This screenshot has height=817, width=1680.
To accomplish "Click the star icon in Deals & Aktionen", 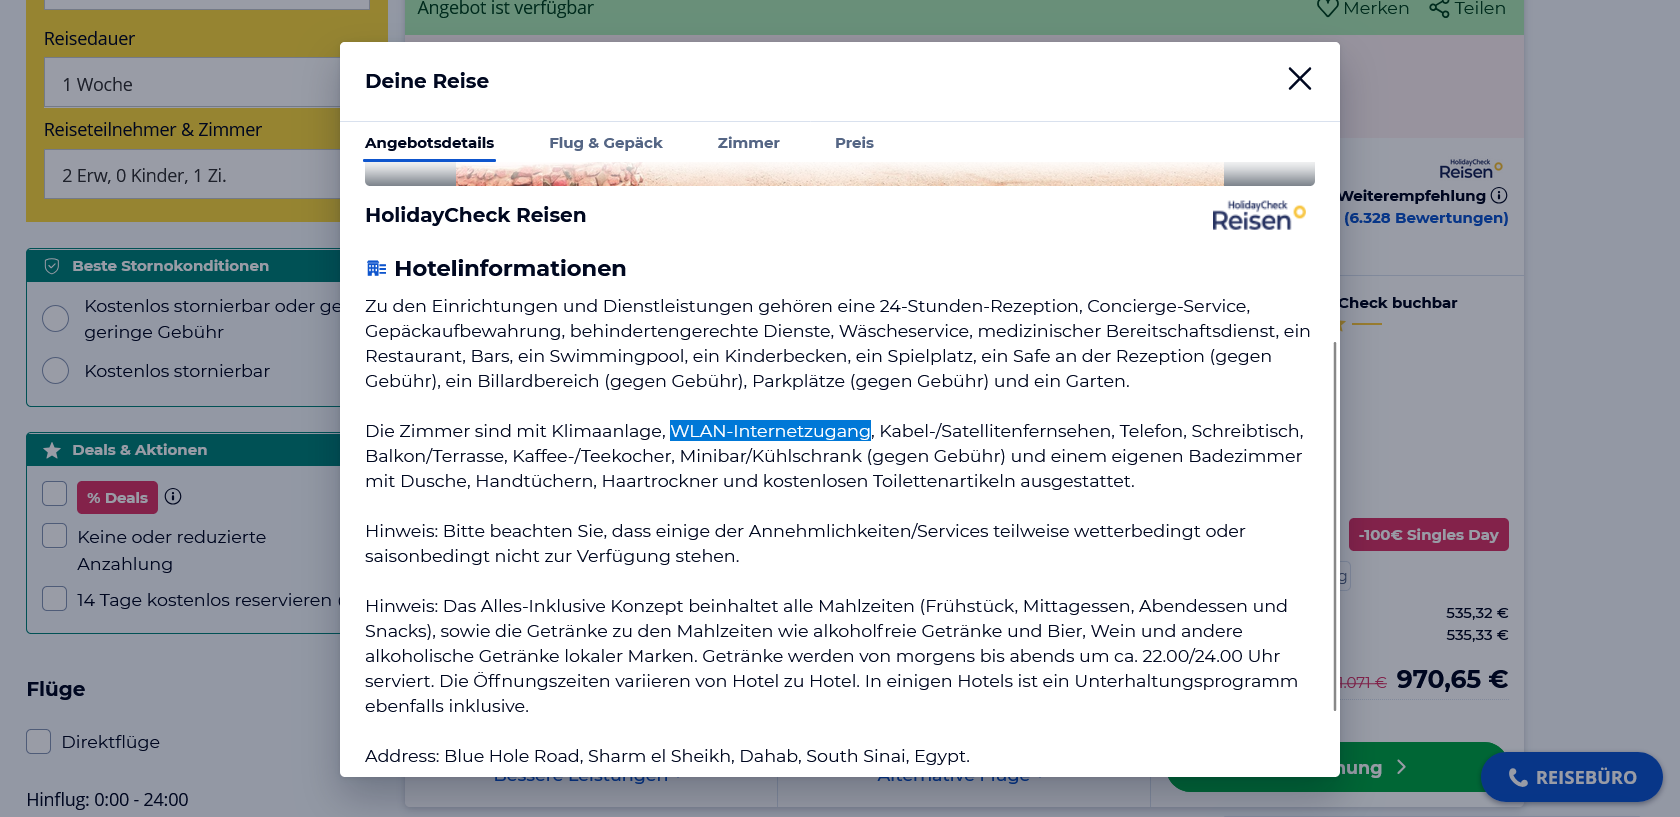I will click(x=52, y=450).
